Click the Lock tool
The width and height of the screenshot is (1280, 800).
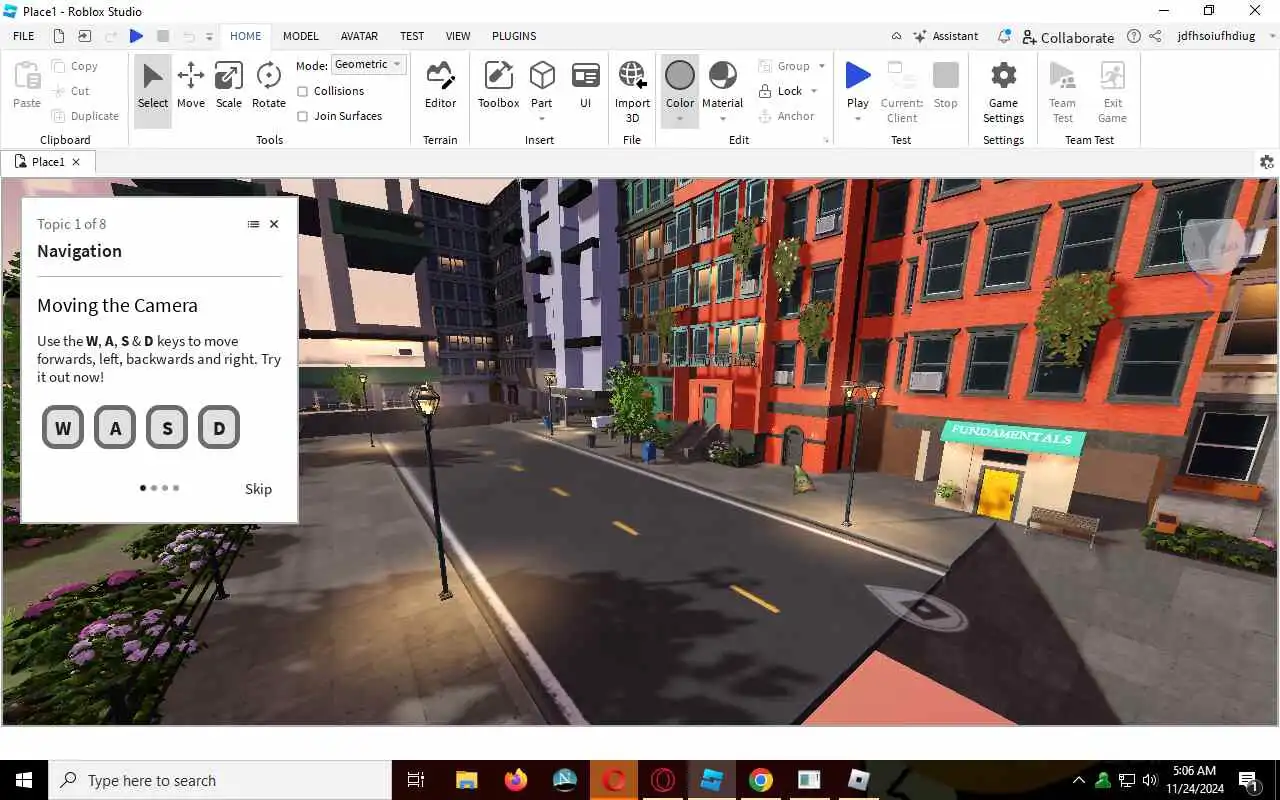(780, 91)
